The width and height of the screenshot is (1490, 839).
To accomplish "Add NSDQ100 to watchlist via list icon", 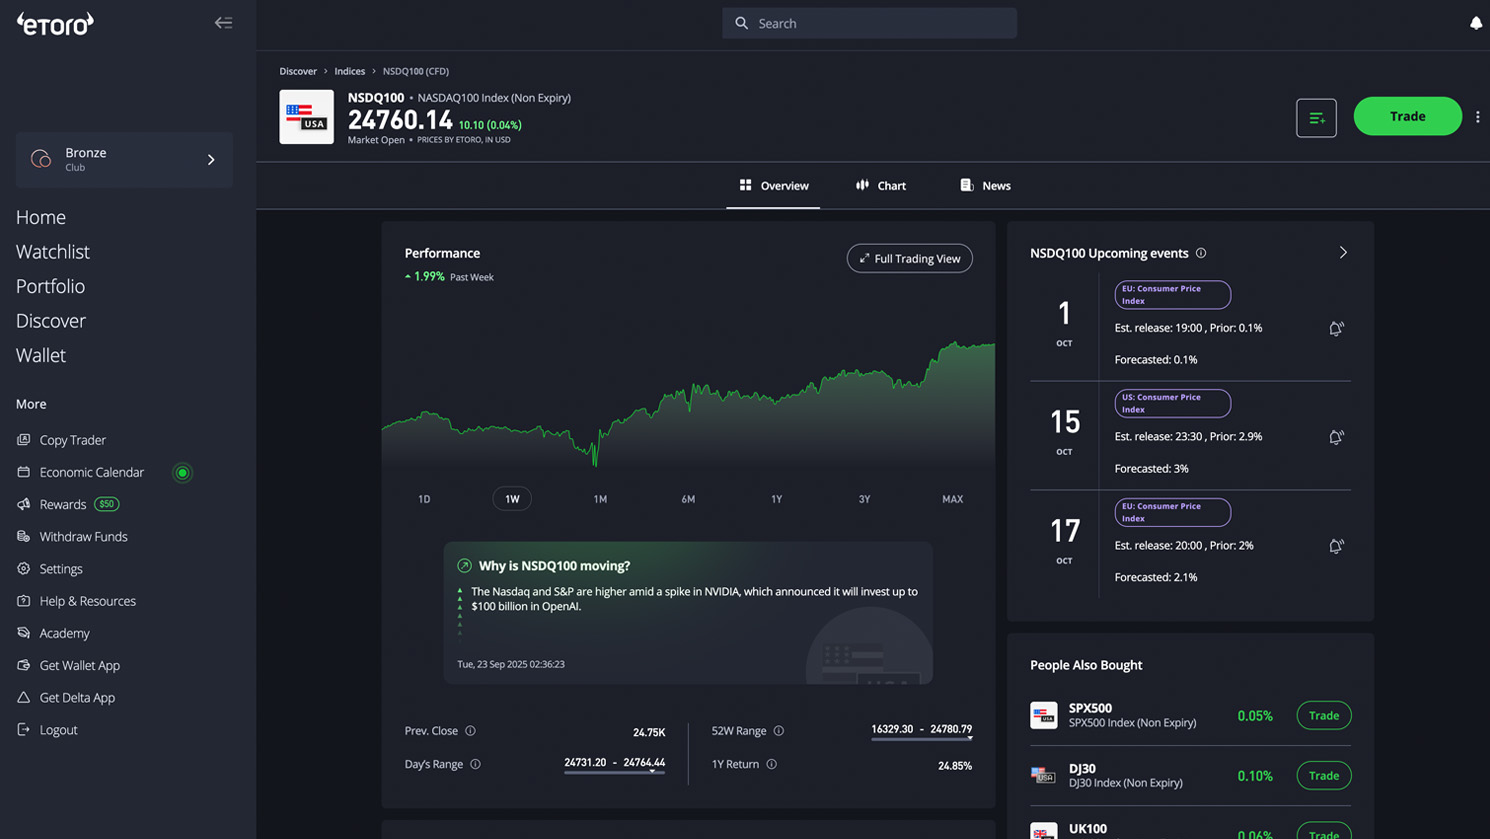I will tap(1316, 118).
